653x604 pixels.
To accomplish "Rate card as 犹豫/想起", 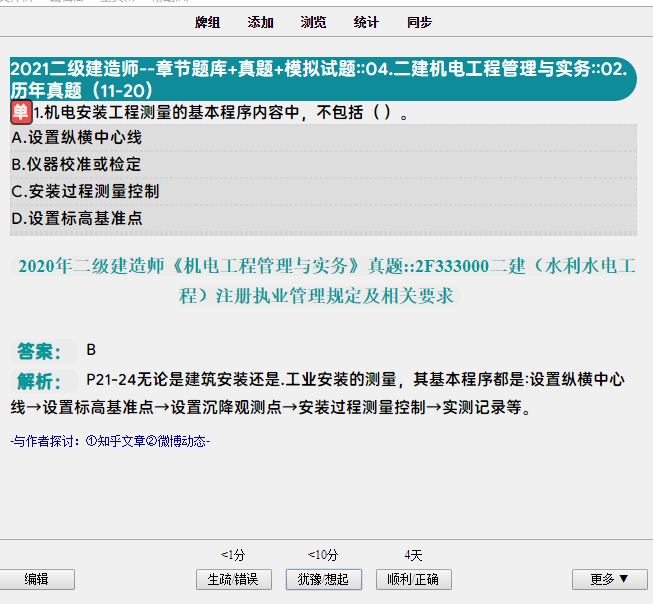I will tap(324, 579).
